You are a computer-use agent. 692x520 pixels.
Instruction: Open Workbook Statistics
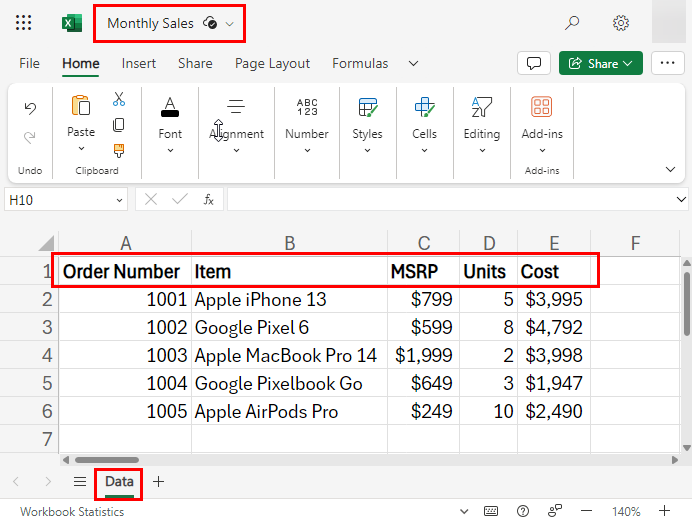(72, 512)
